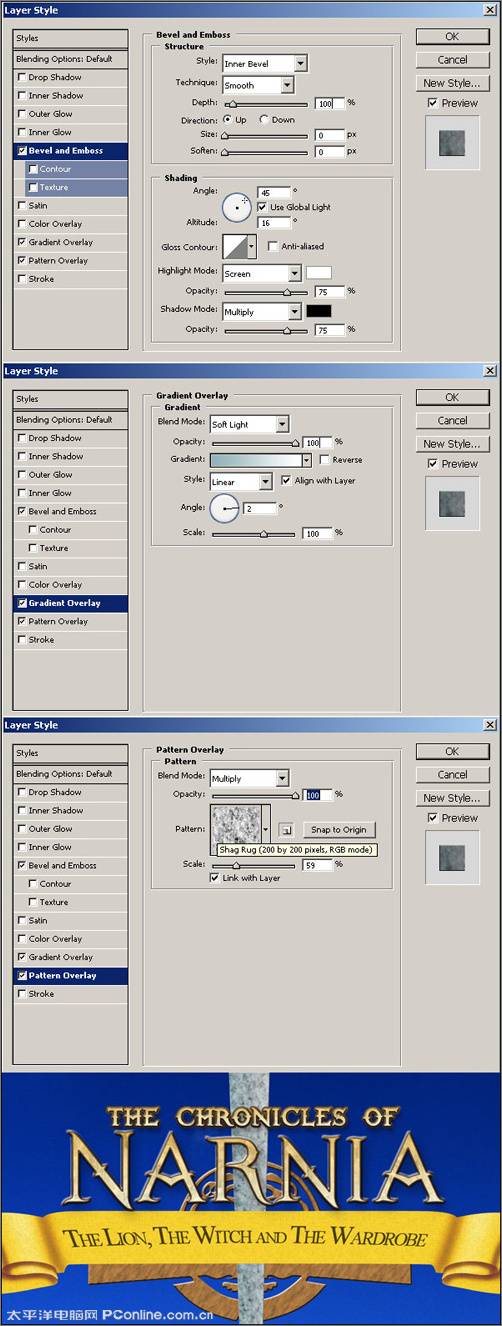The width and height of the screenshot is (502, 1326).
Task: Enable Inner Glow in Gradient Overlay dialog
Action: [x=22, y=493]
